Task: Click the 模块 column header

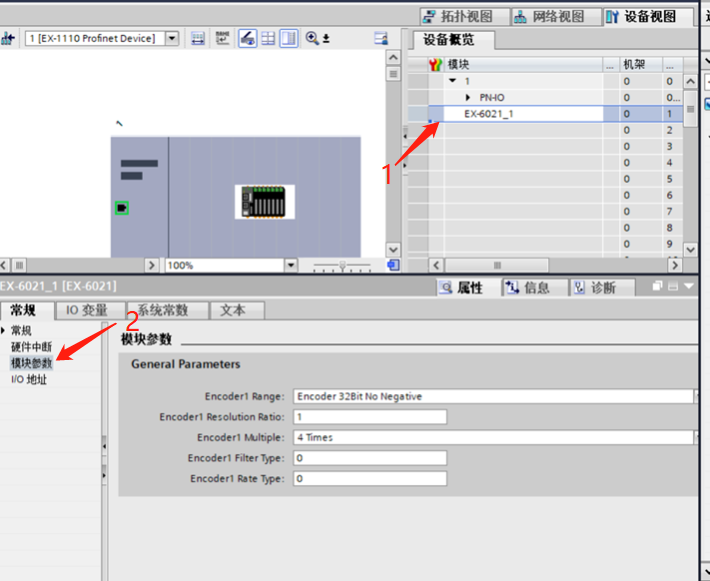Action: coord(523,64)
